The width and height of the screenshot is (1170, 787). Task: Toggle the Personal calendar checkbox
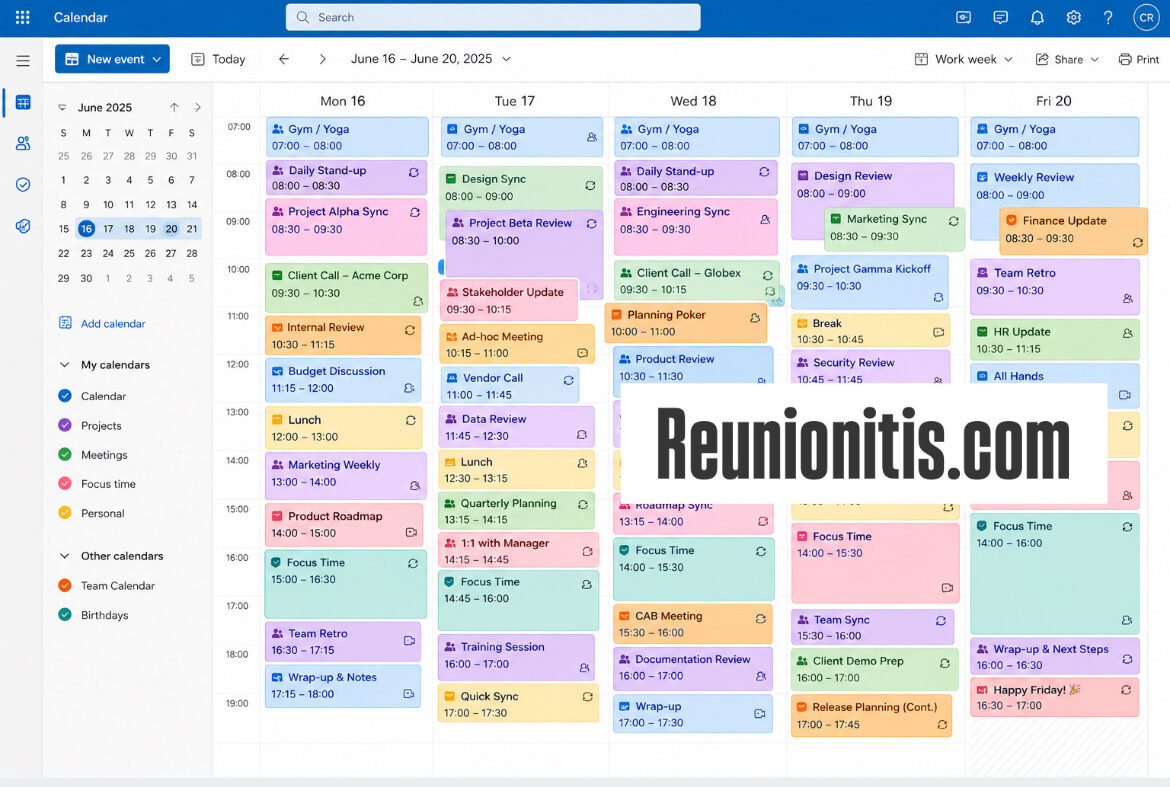point(65,512)
